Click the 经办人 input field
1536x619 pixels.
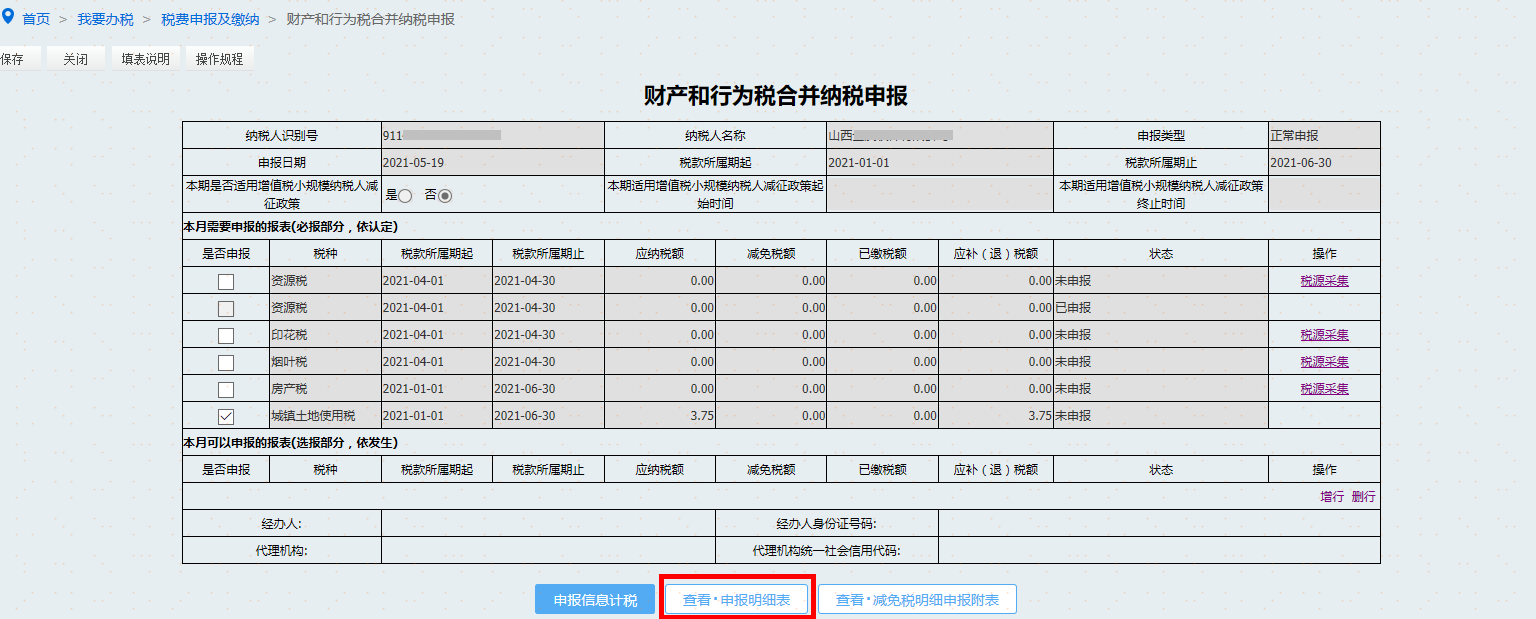(x=548, y=524)
